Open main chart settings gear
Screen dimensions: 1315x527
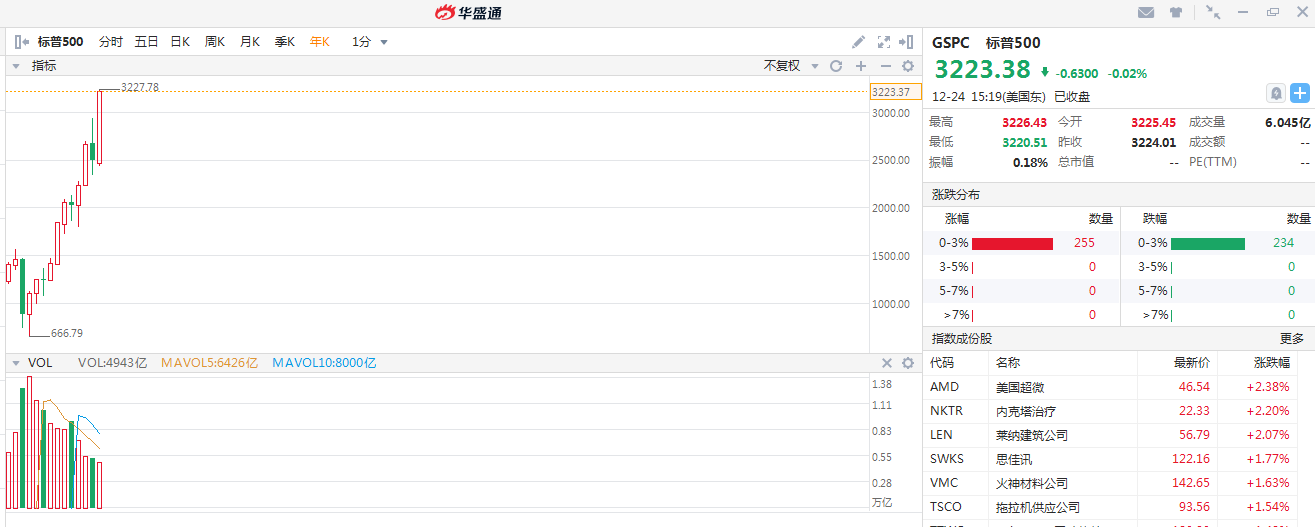coord(908,66)
